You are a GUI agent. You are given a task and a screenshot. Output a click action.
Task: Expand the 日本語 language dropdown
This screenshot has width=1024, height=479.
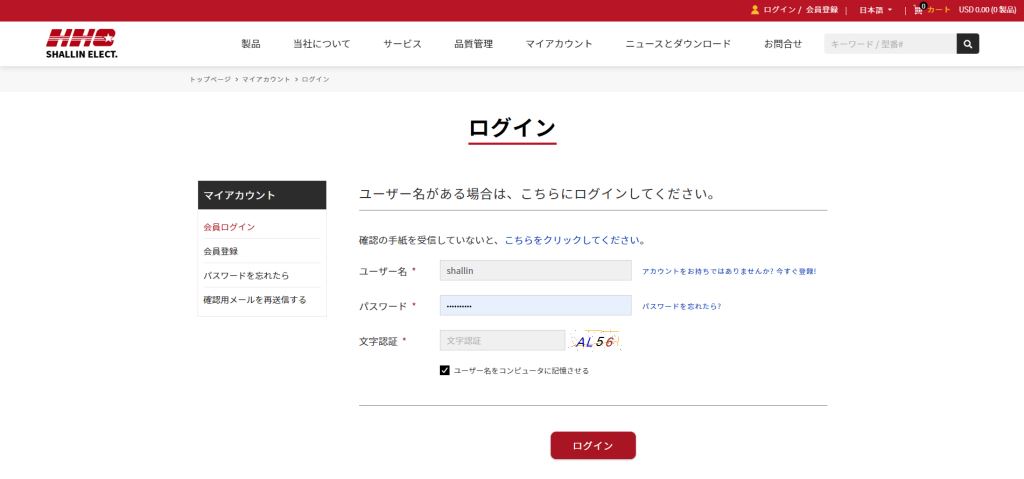coord(875,10)
